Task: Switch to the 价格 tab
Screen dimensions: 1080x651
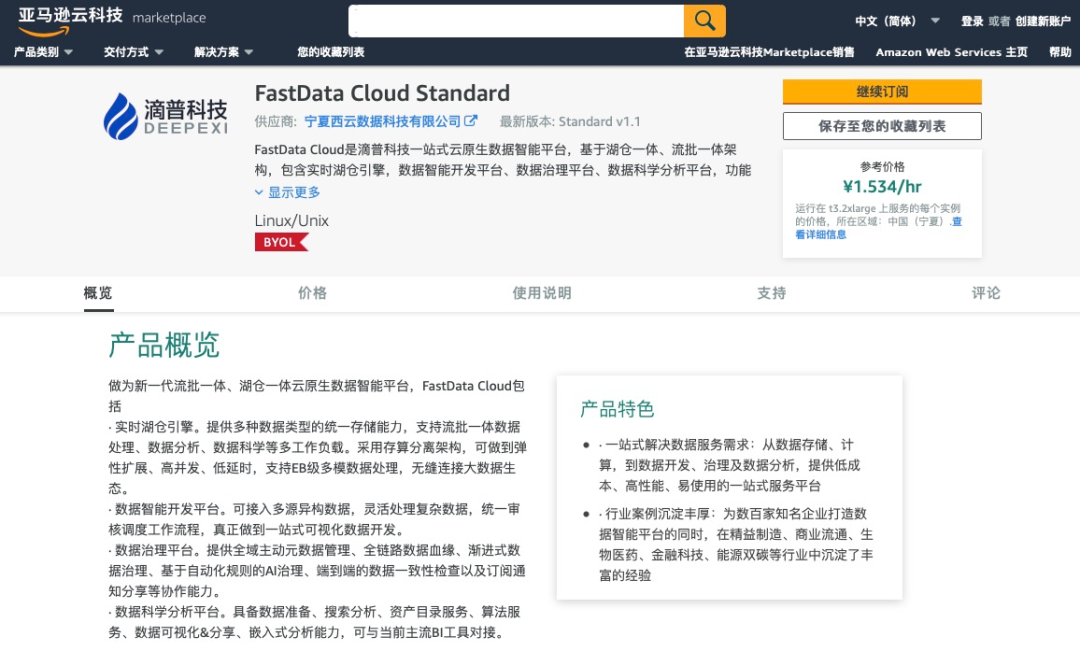Action: [312, 293]
